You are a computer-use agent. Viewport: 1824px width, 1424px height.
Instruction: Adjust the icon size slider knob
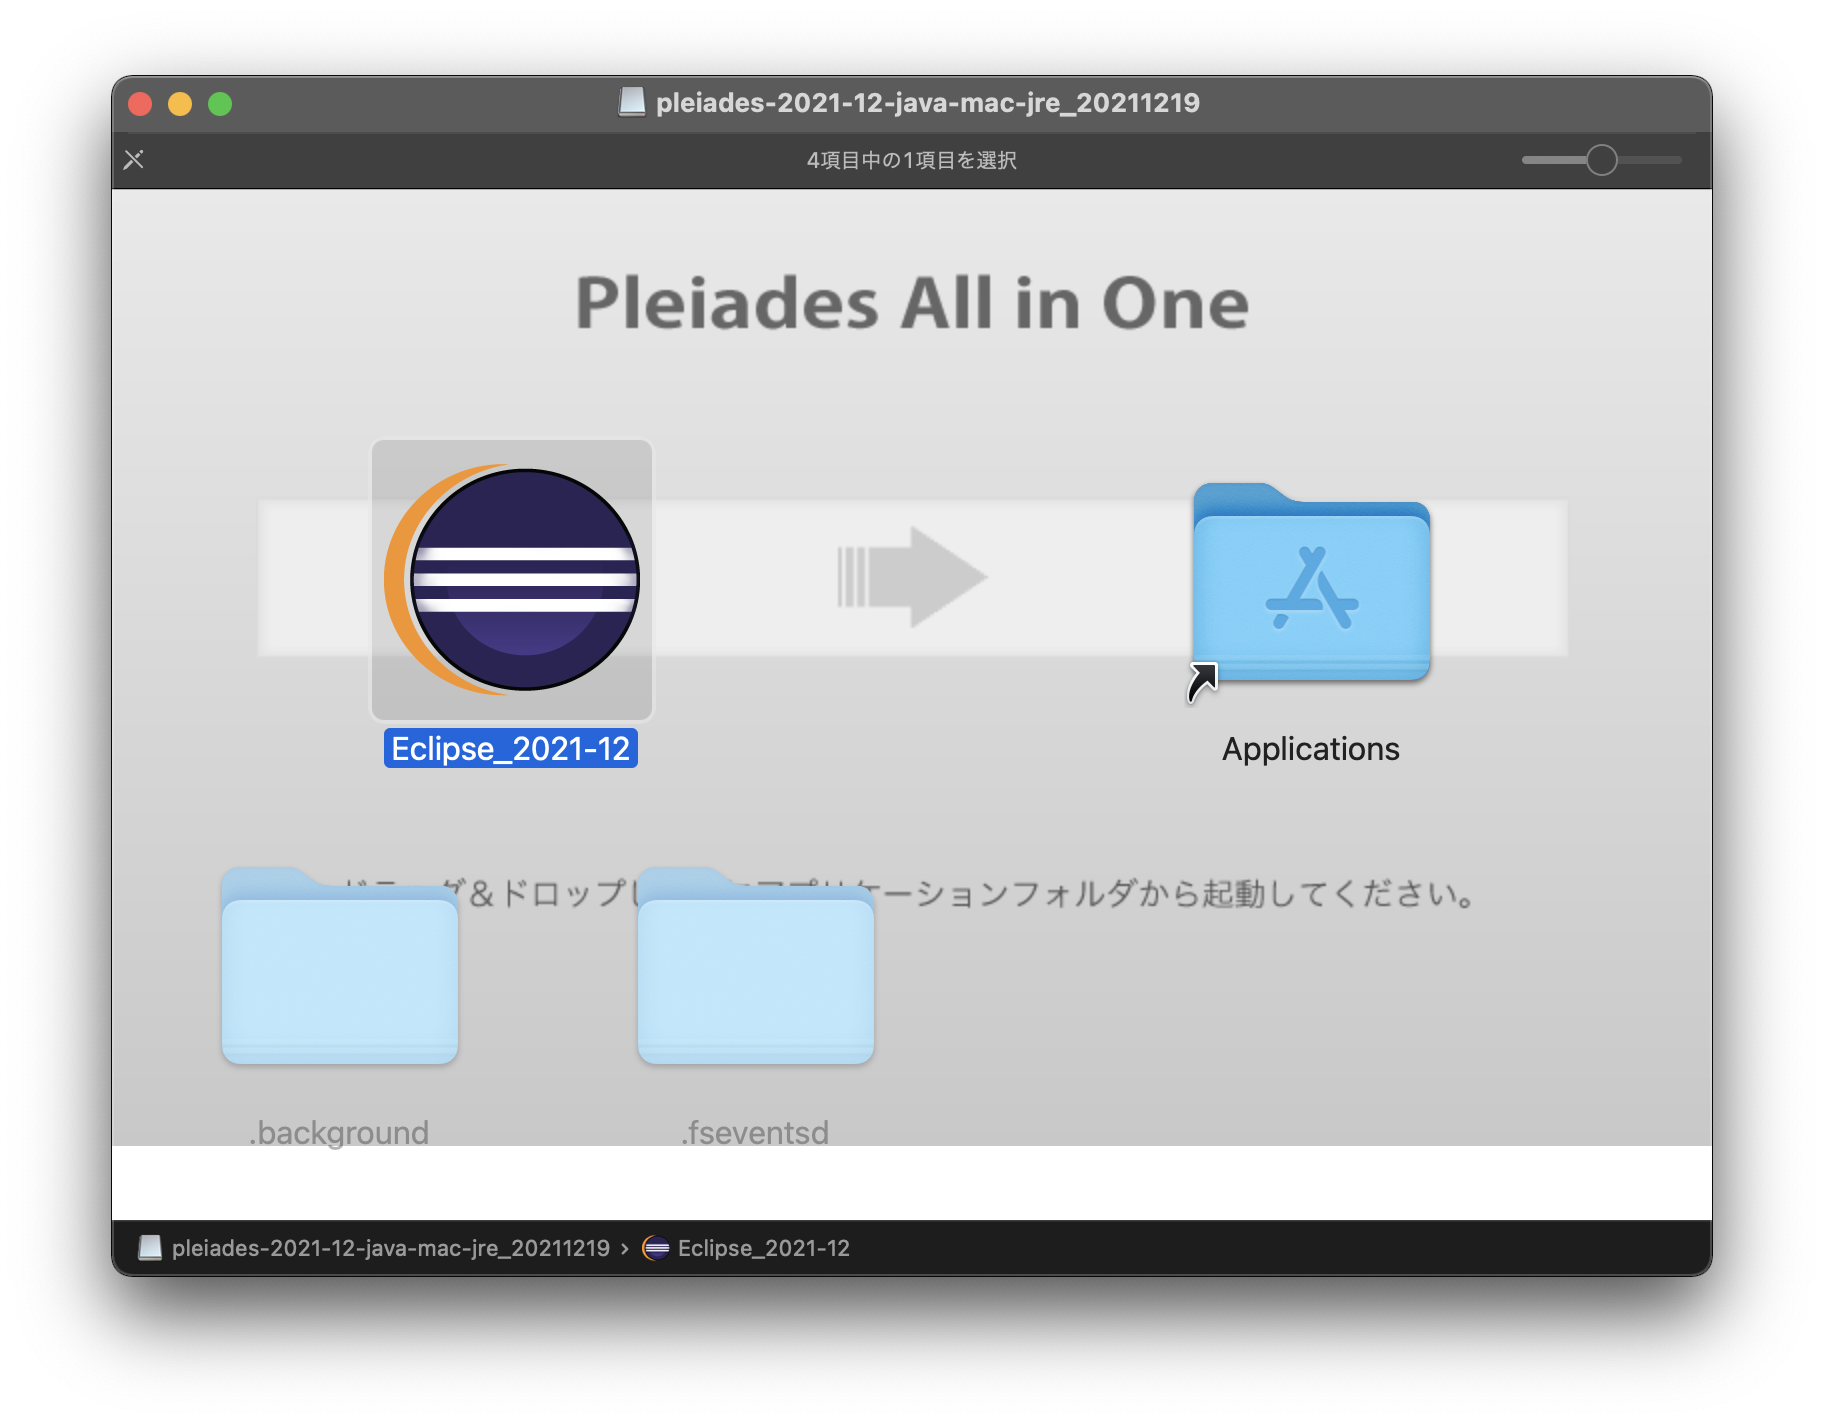(x=1601, y=159)
